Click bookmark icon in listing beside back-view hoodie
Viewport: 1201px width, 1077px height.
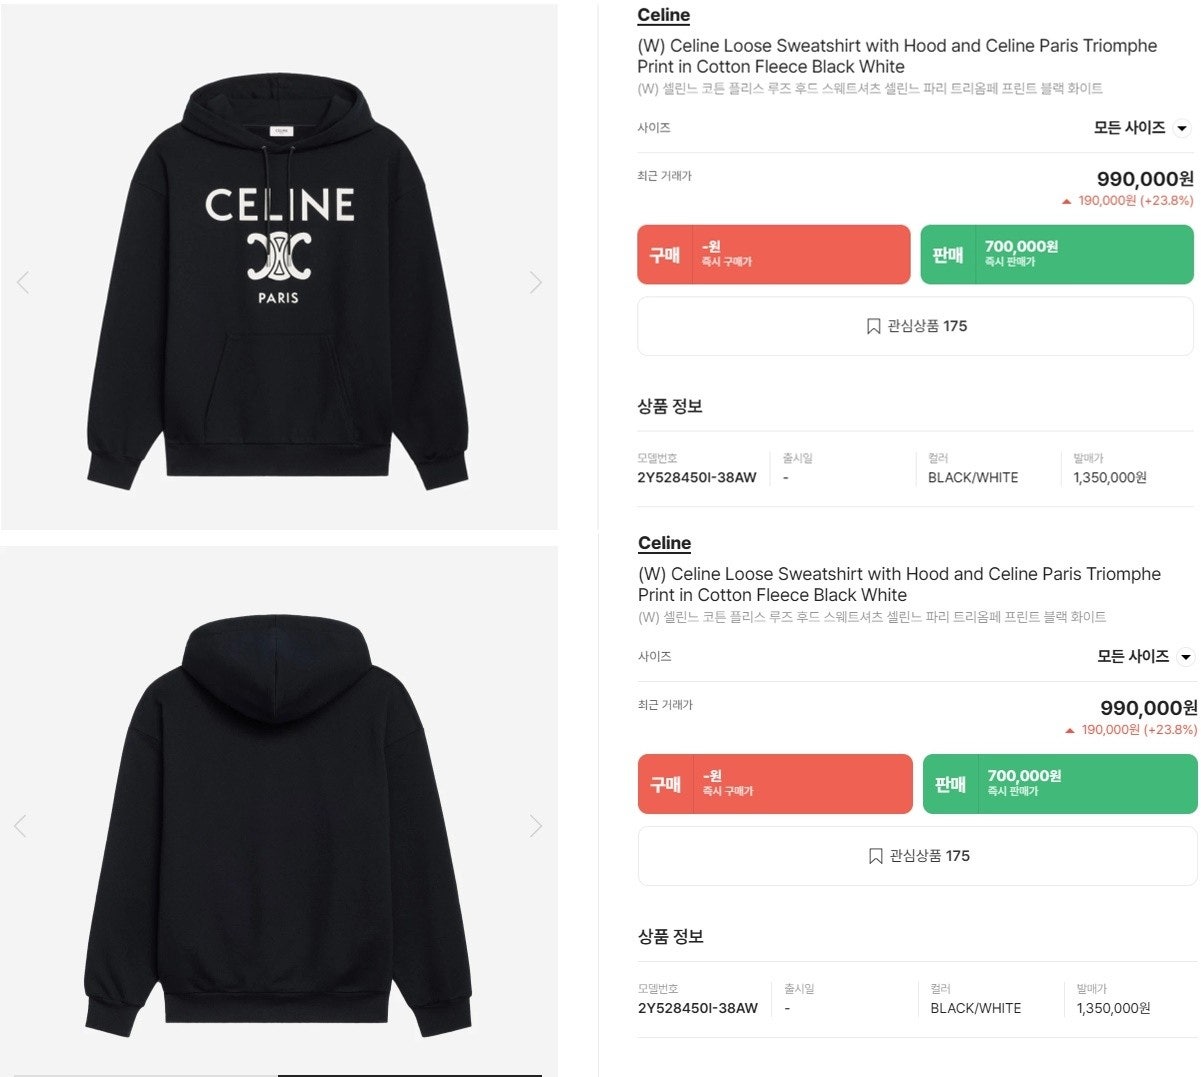(875, 856)
